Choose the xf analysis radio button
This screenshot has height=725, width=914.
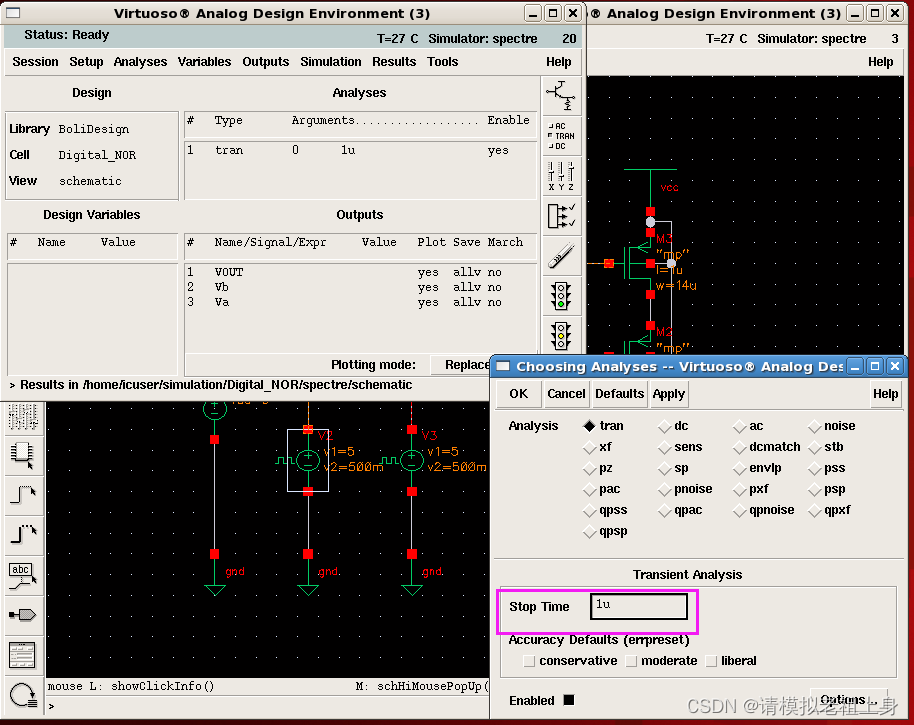pyautogui.click(x=589, y=447)
